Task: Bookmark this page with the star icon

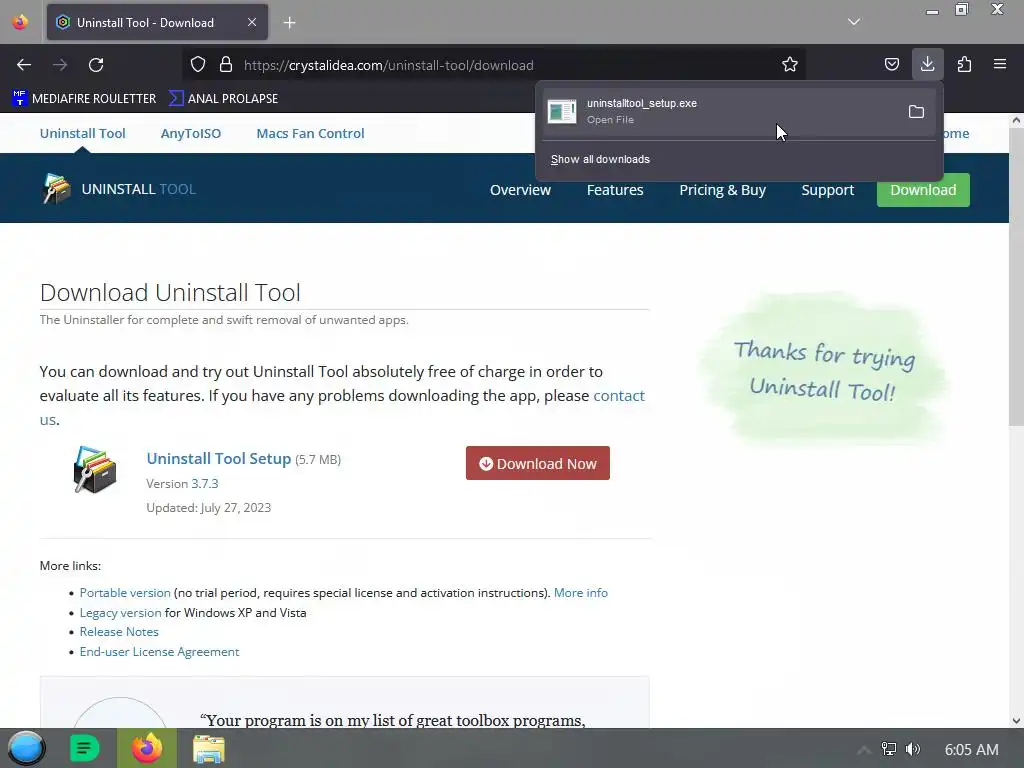Action: point(790,65)
